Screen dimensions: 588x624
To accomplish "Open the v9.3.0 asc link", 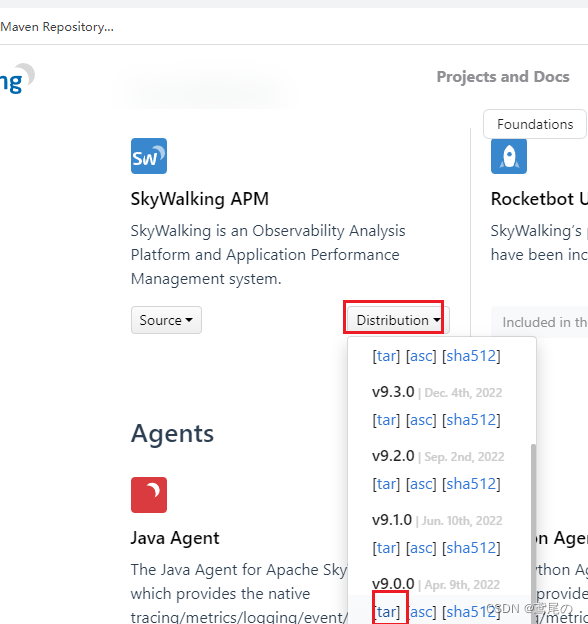I will [x=421, y=420].
